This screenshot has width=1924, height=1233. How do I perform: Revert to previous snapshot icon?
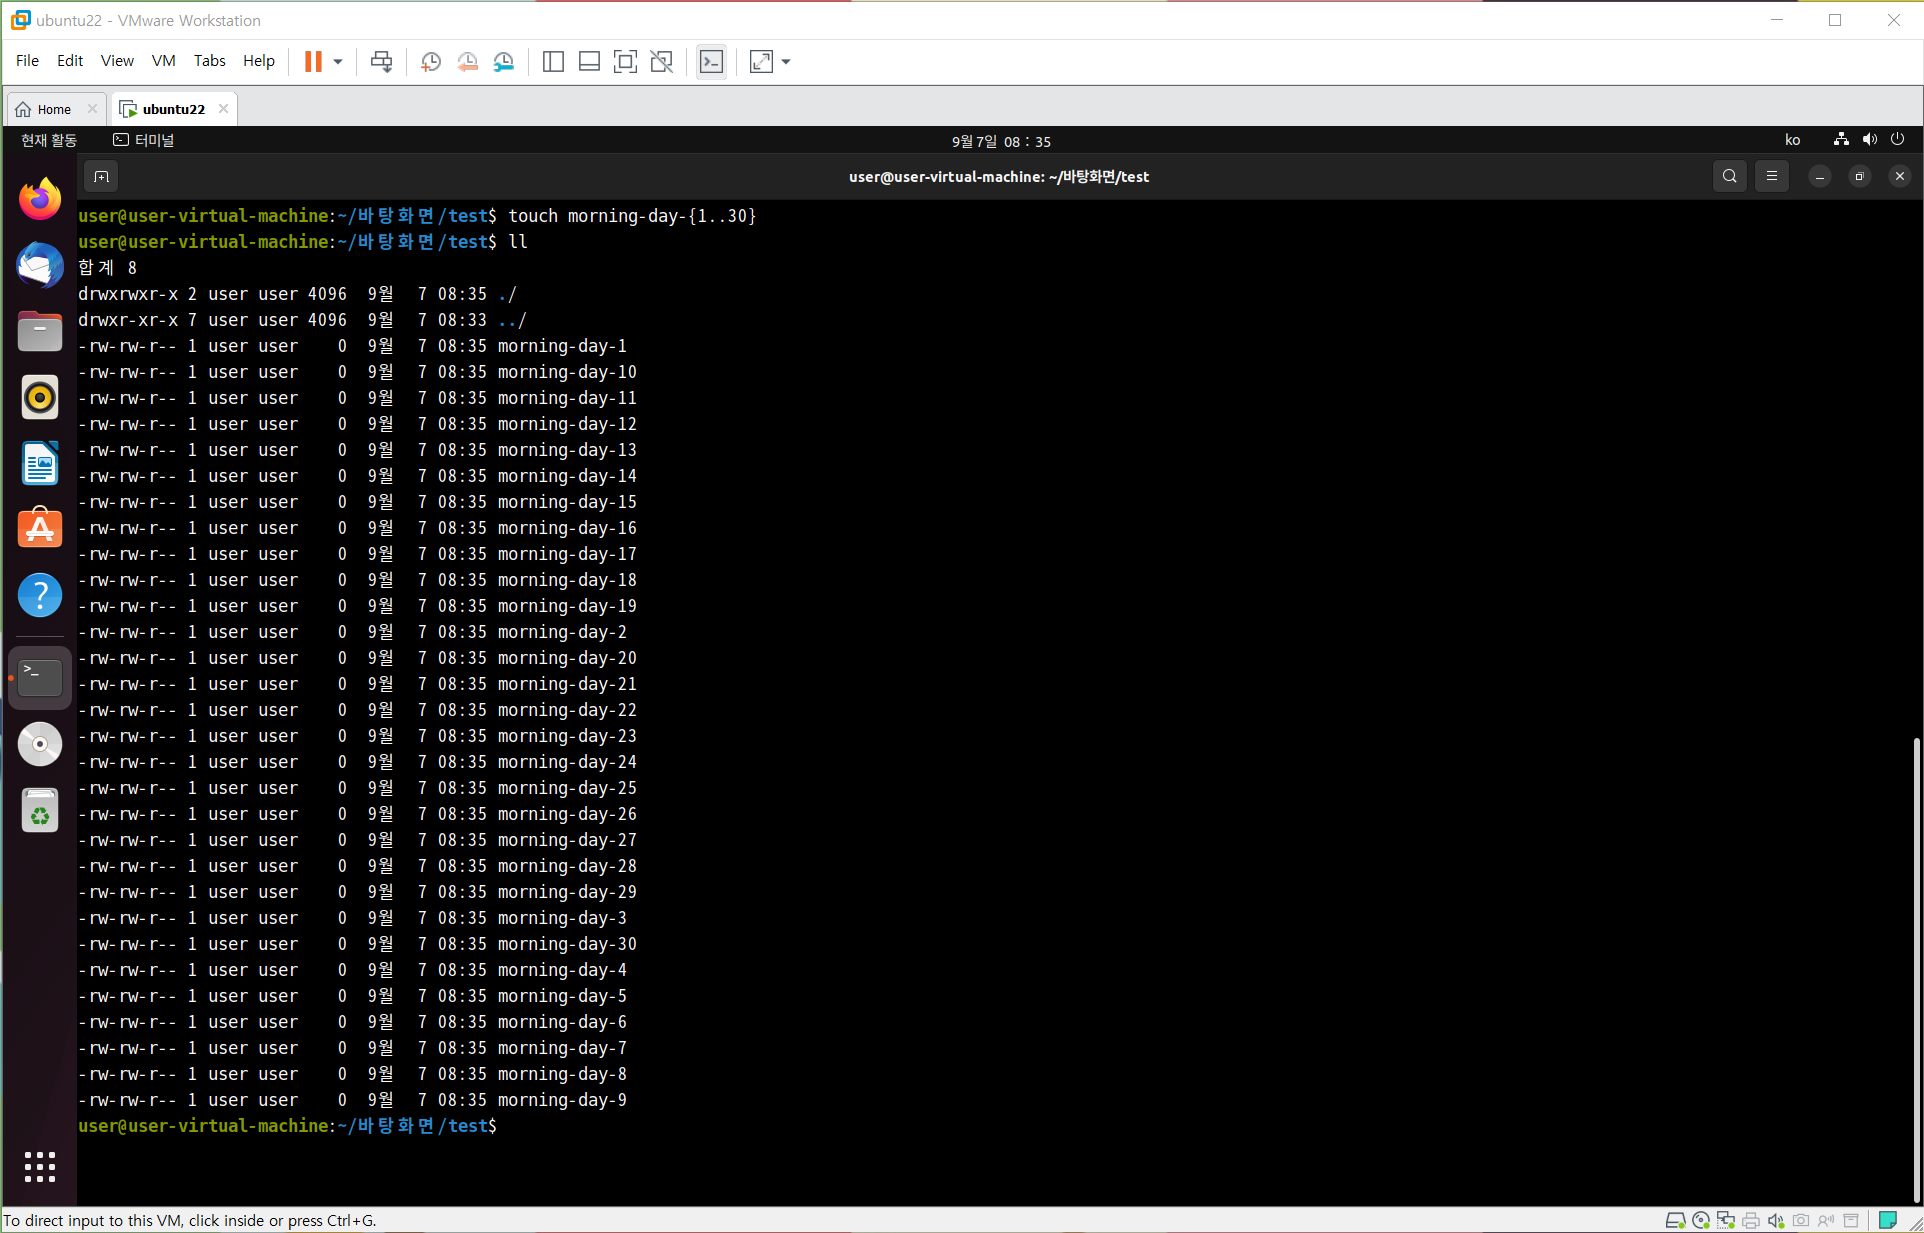(467, 62)
